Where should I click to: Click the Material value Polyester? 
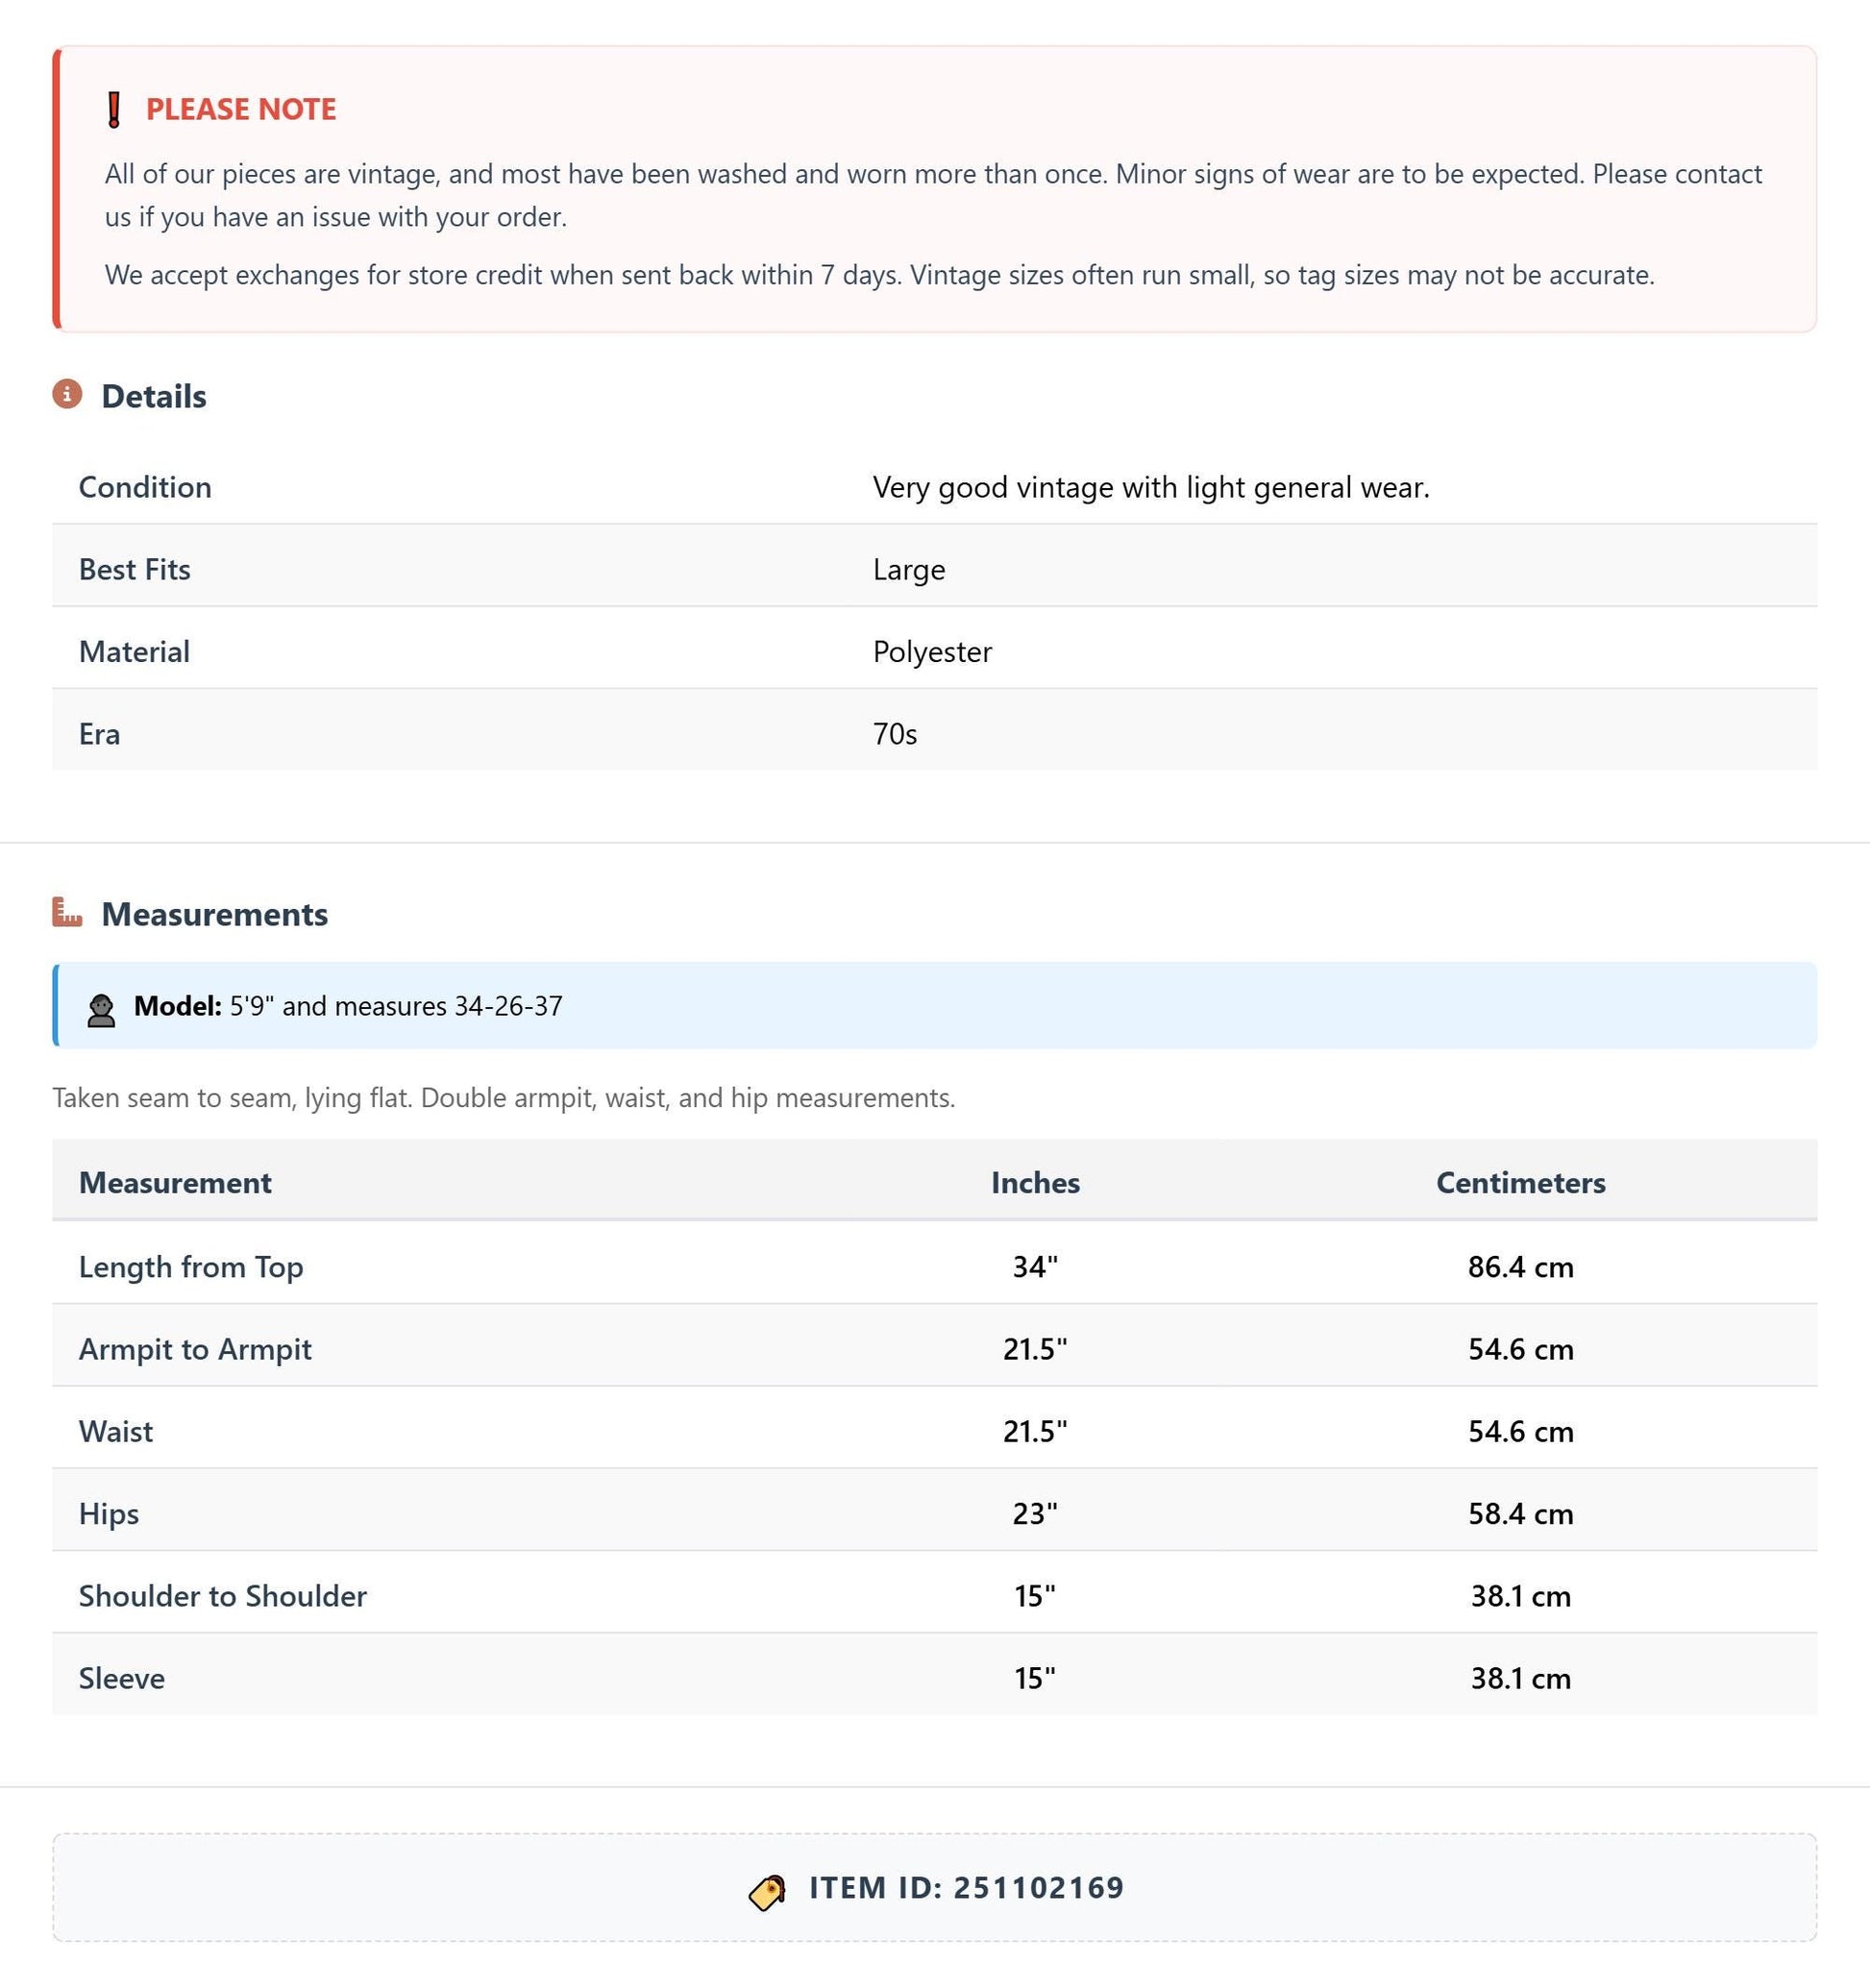point(932,651)
